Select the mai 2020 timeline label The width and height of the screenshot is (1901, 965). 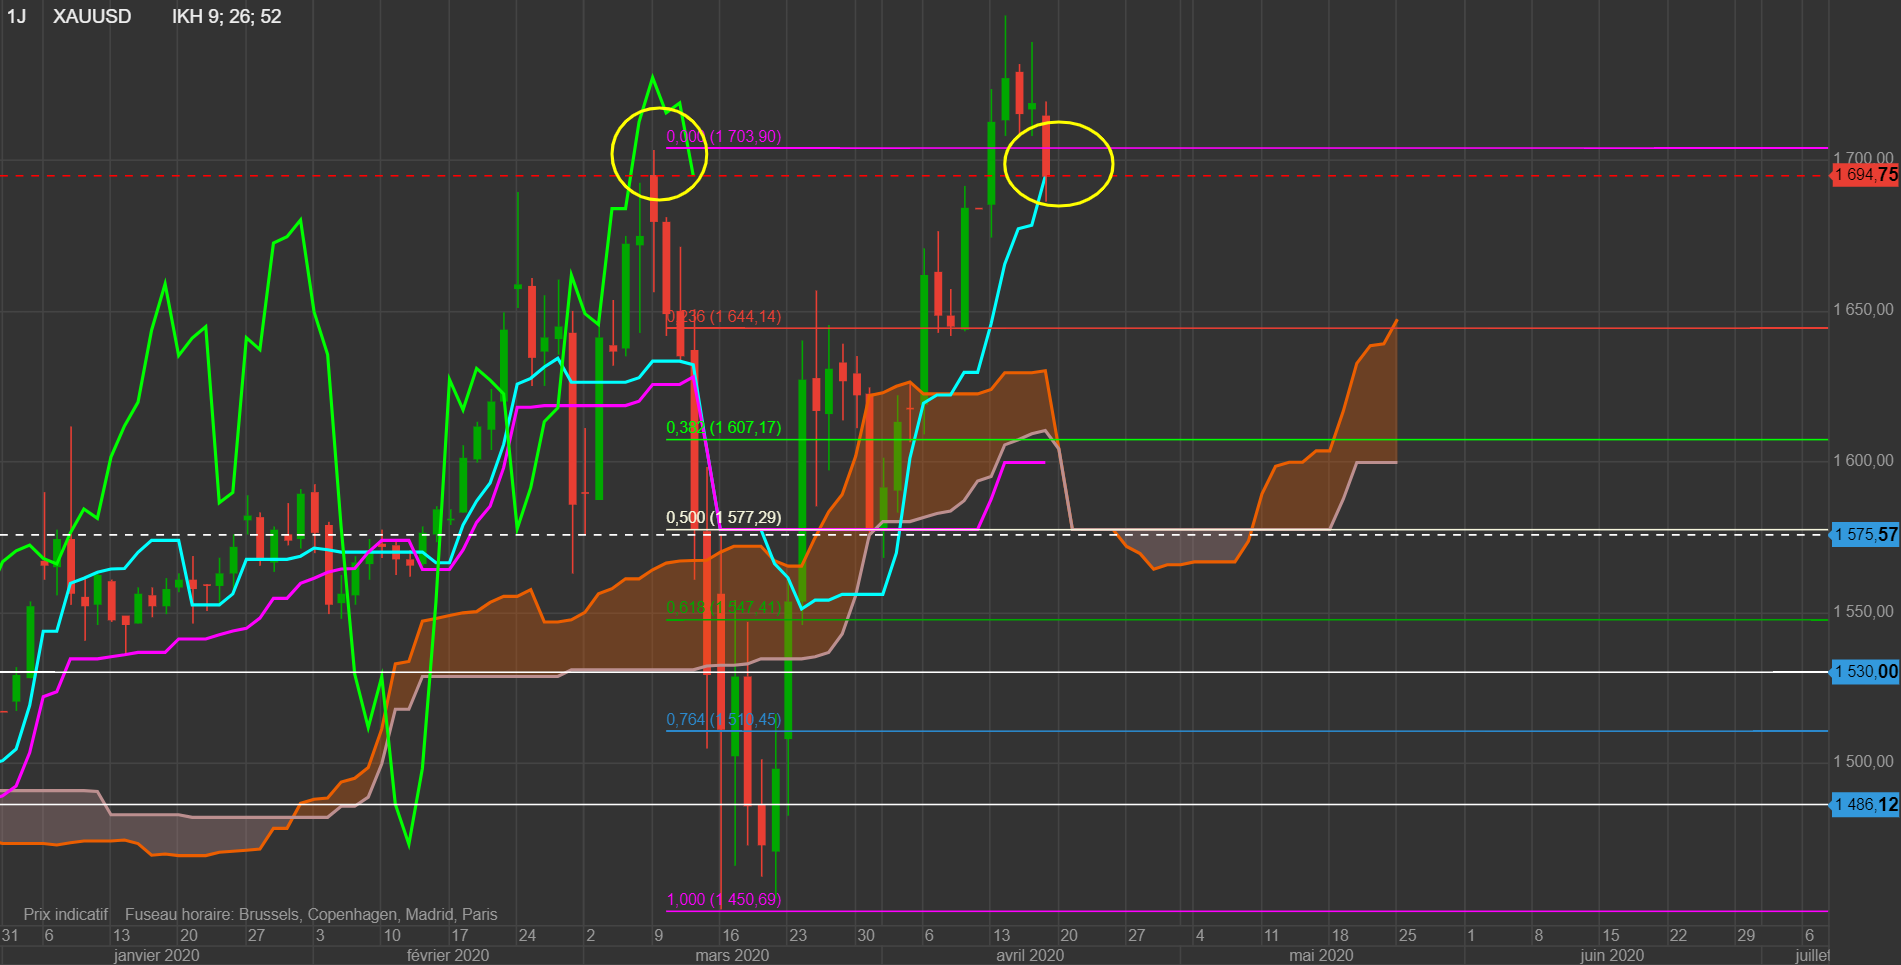tap(1321, 955)
